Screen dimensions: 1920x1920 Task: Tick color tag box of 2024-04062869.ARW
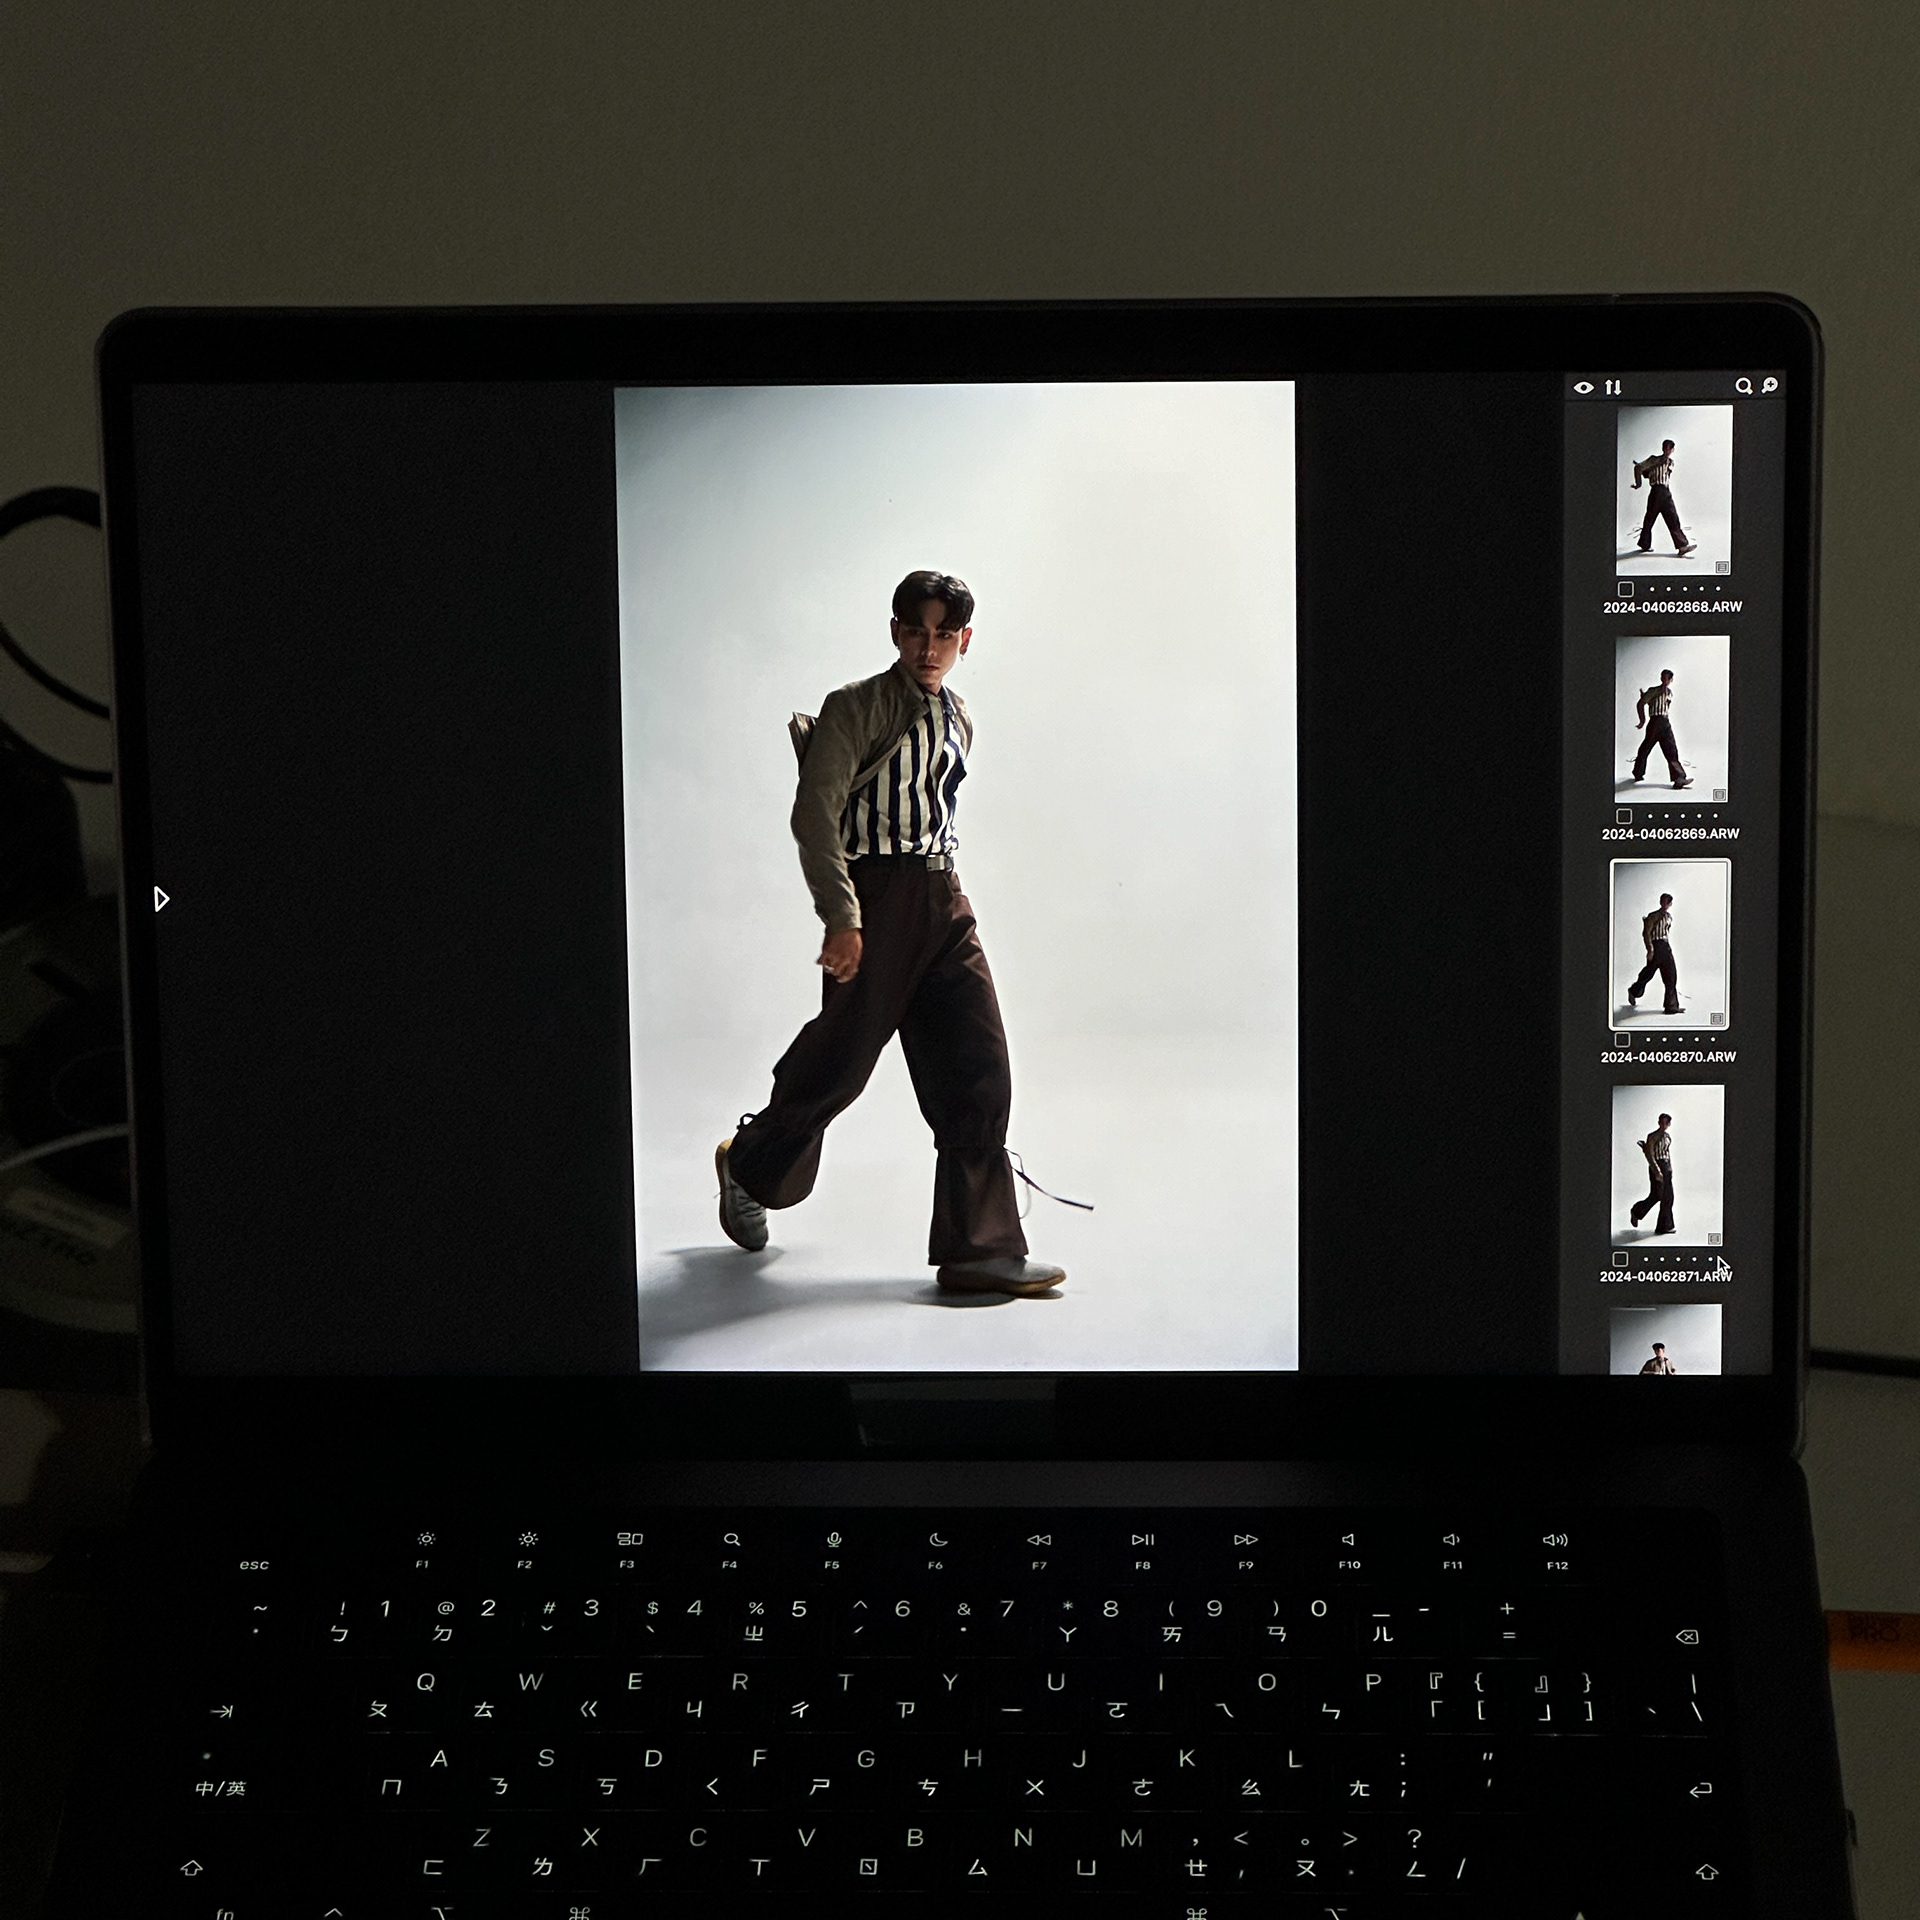[x=1624, y=816]
